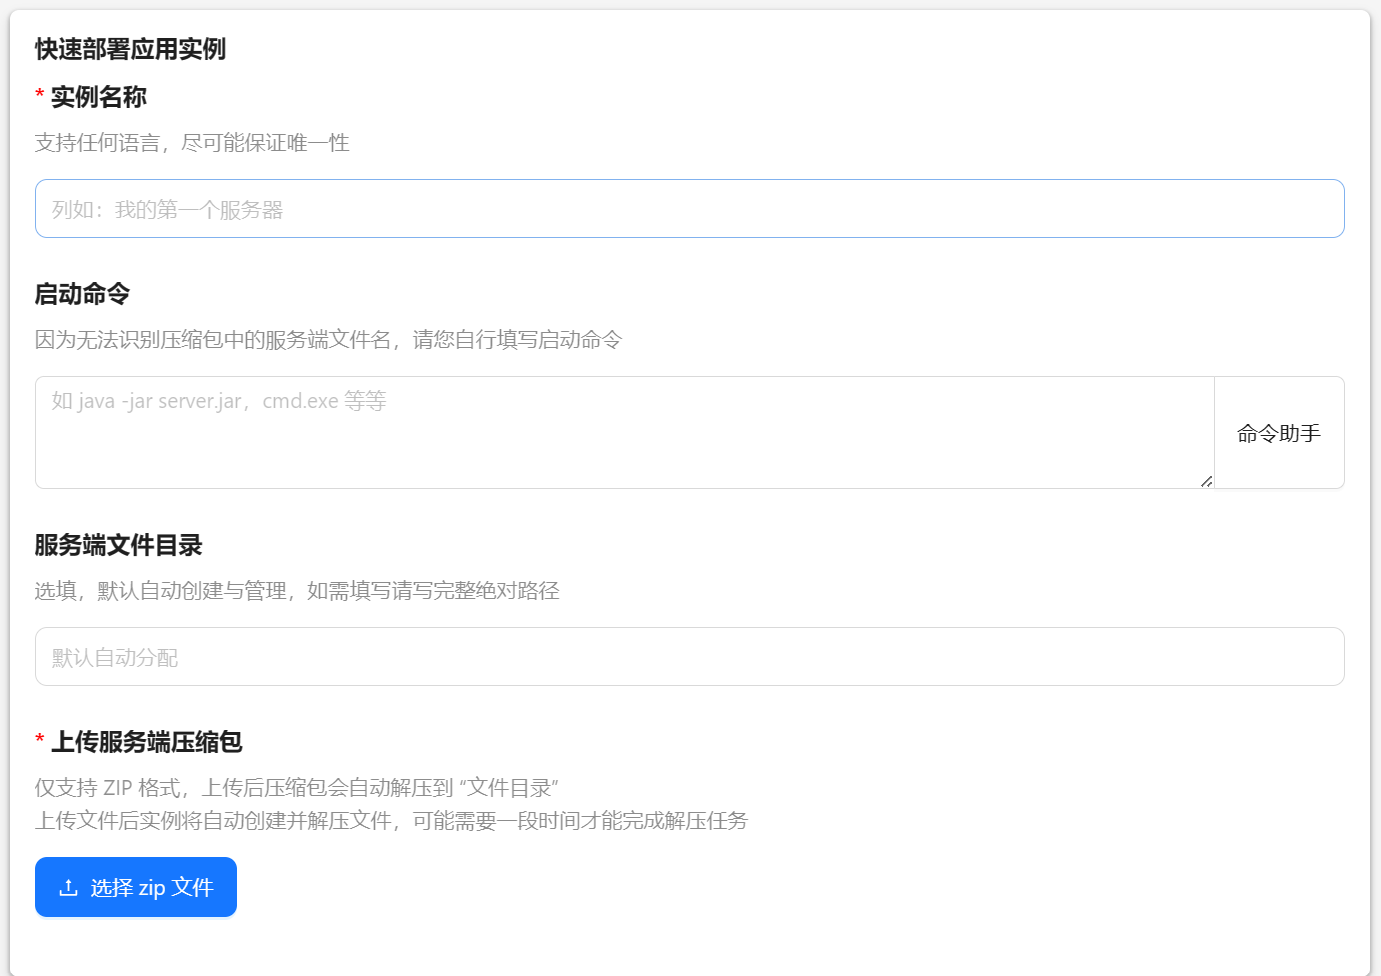The width and height of the screenshot is (1381, 976).
Task: Click the 上传服务端压缩包 section label
Action: click(x=146, y=742)
